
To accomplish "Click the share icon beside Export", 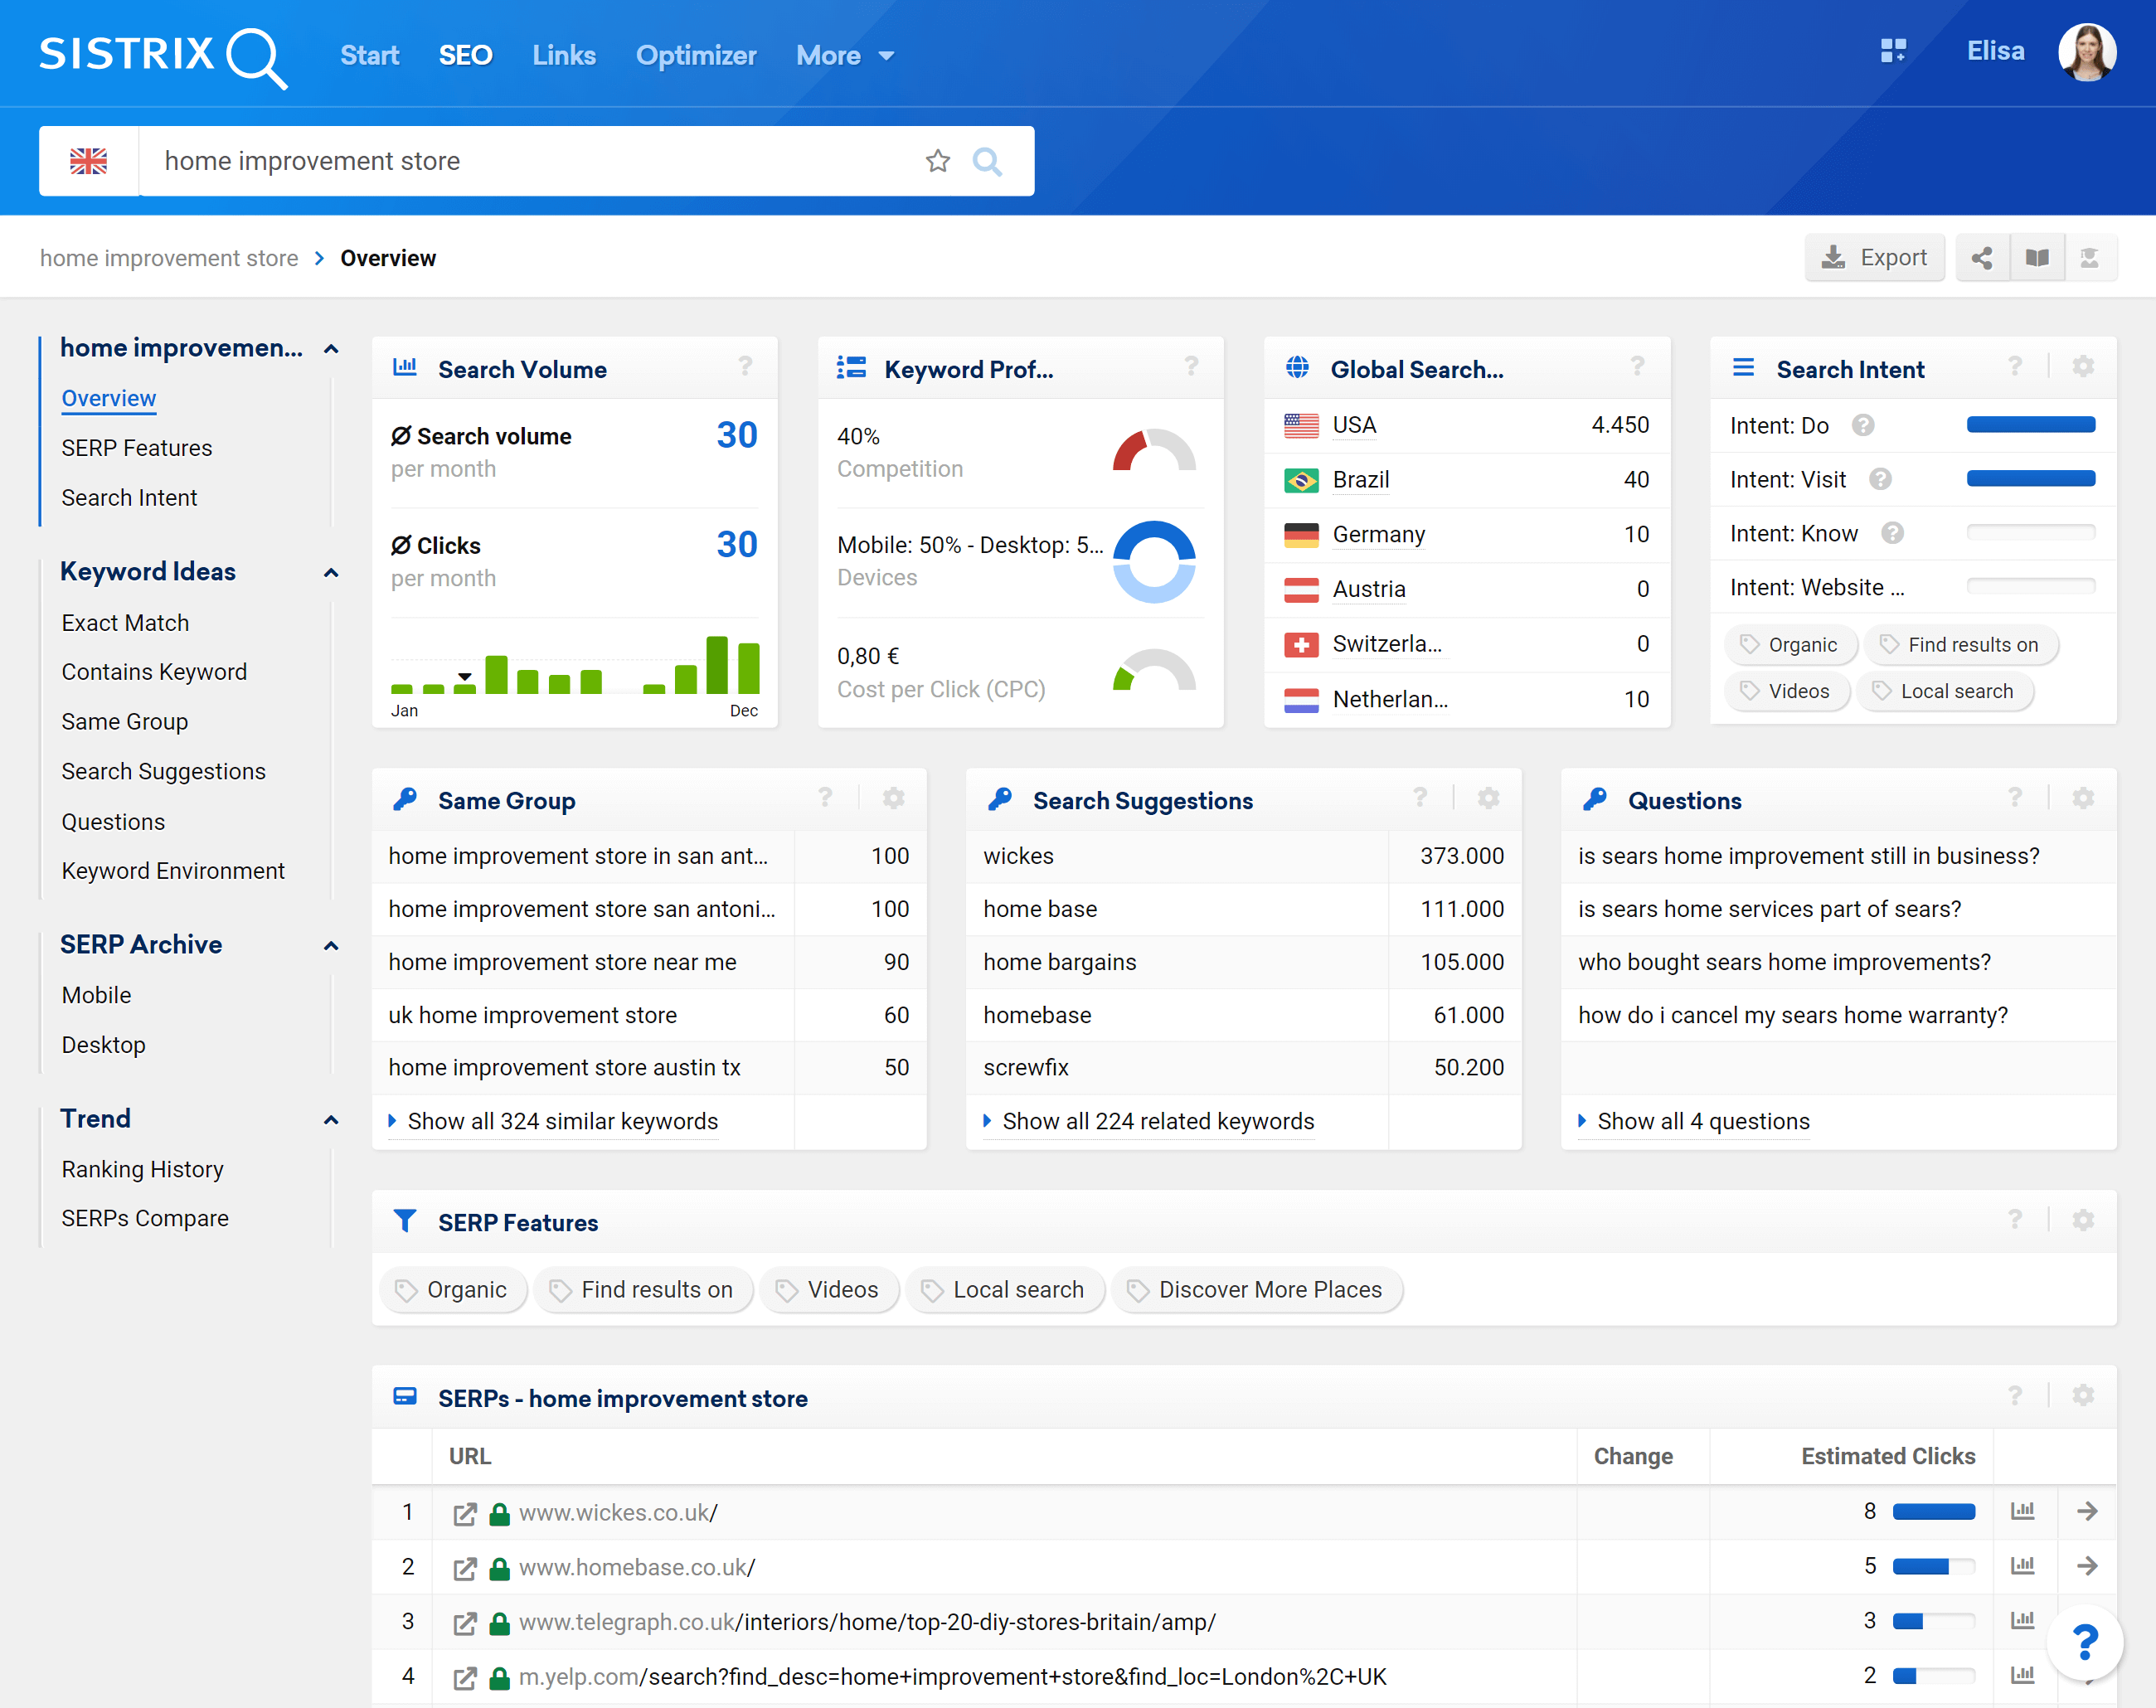I will click(x=1982, y=258).
